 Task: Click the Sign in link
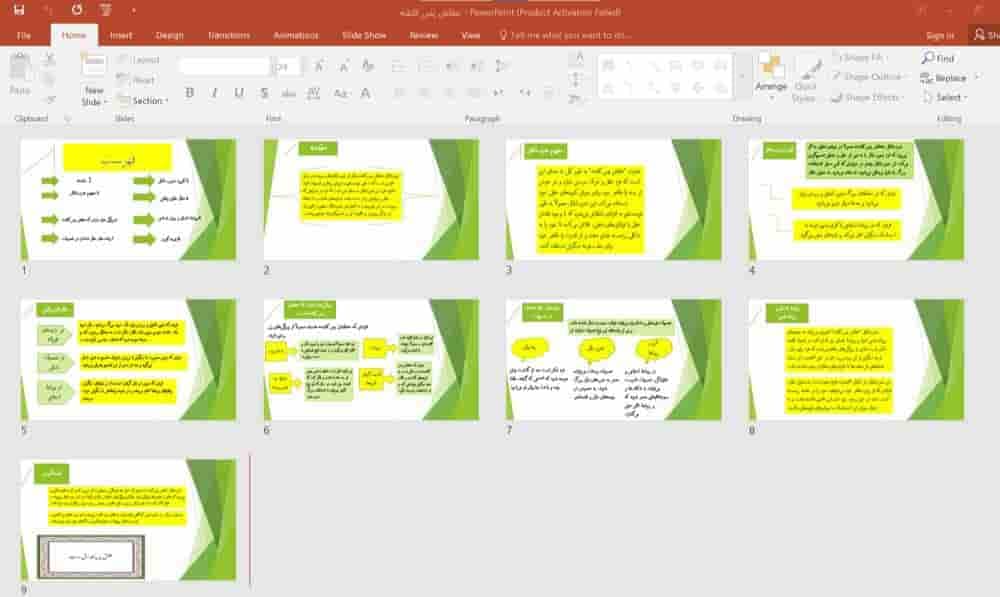(939, 35)
